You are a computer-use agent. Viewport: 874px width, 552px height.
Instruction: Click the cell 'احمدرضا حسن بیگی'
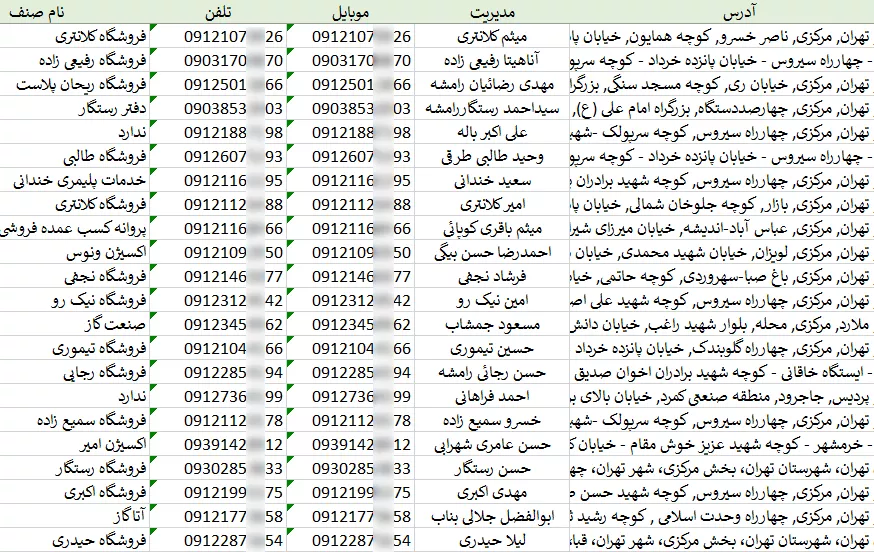(492, 252)
